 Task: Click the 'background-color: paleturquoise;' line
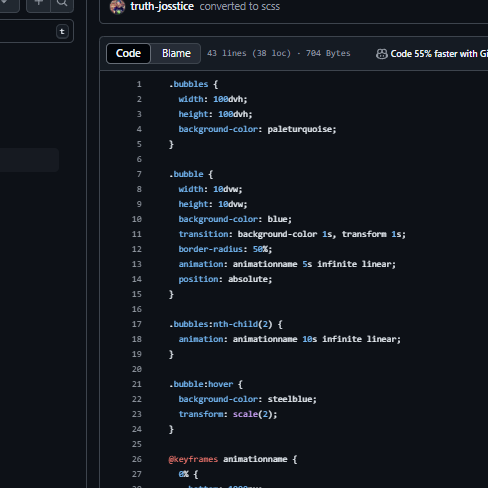pos(257,129)
